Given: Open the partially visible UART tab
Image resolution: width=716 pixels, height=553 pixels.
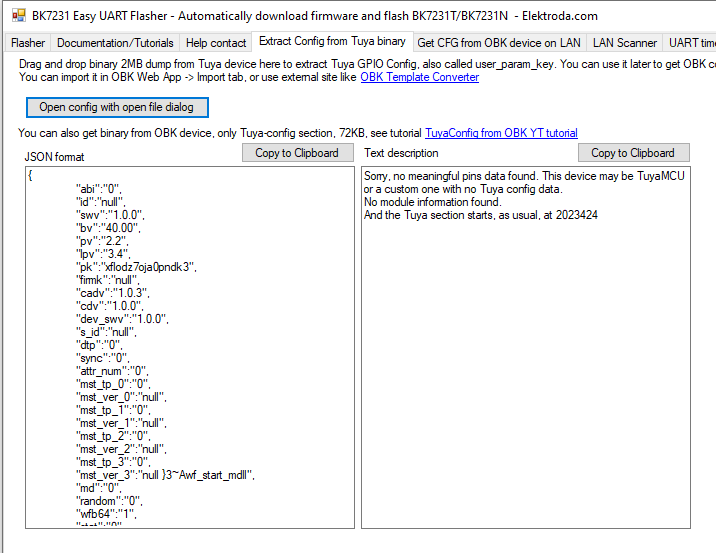Looking at the screenshot, I should [690, 43].
